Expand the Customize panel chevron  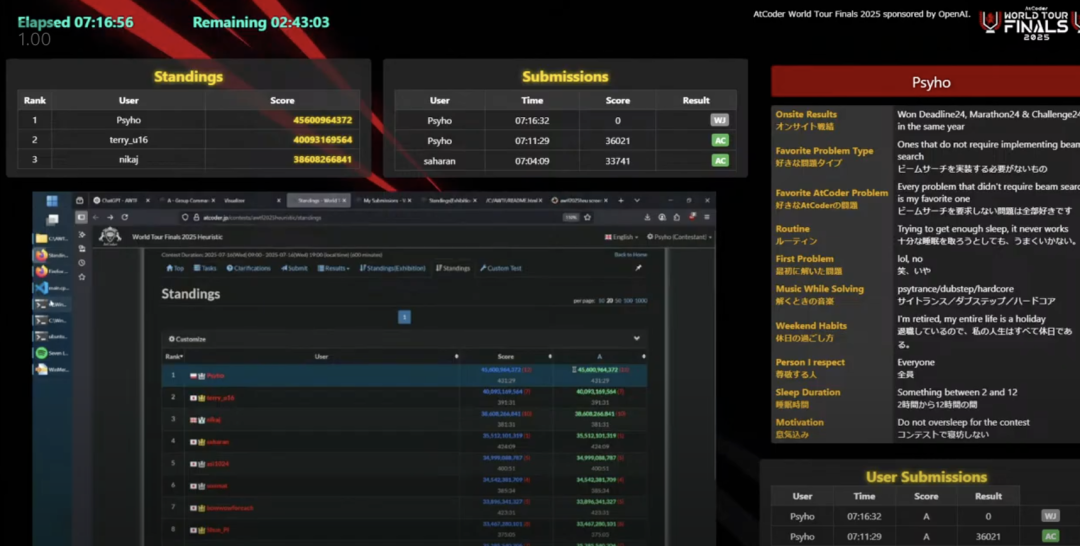(x=636, y=339)
